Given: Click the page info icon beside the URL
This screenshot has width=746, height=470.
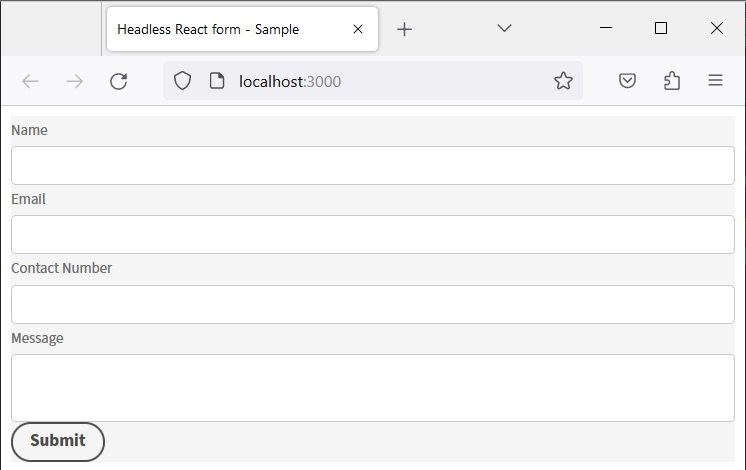Looking at the screenshot, I should click(x=216, y=82).
